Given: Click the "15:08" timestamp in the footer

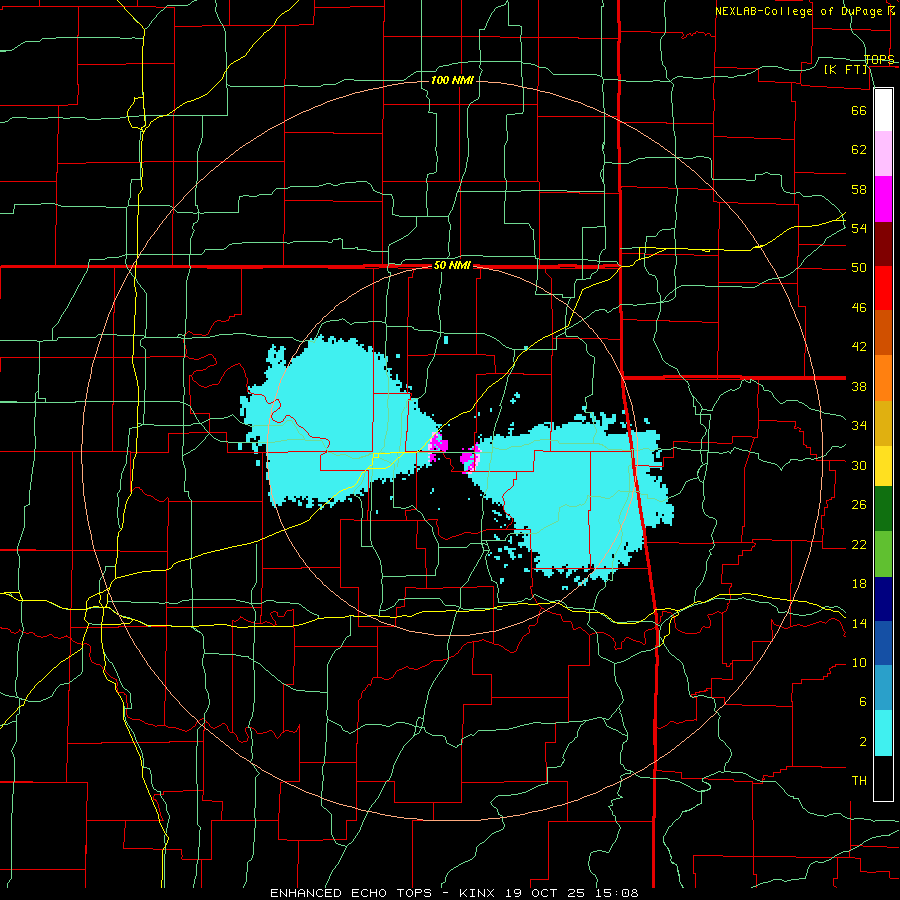Looking at the screenshot, I should click(x=616, y=893).
